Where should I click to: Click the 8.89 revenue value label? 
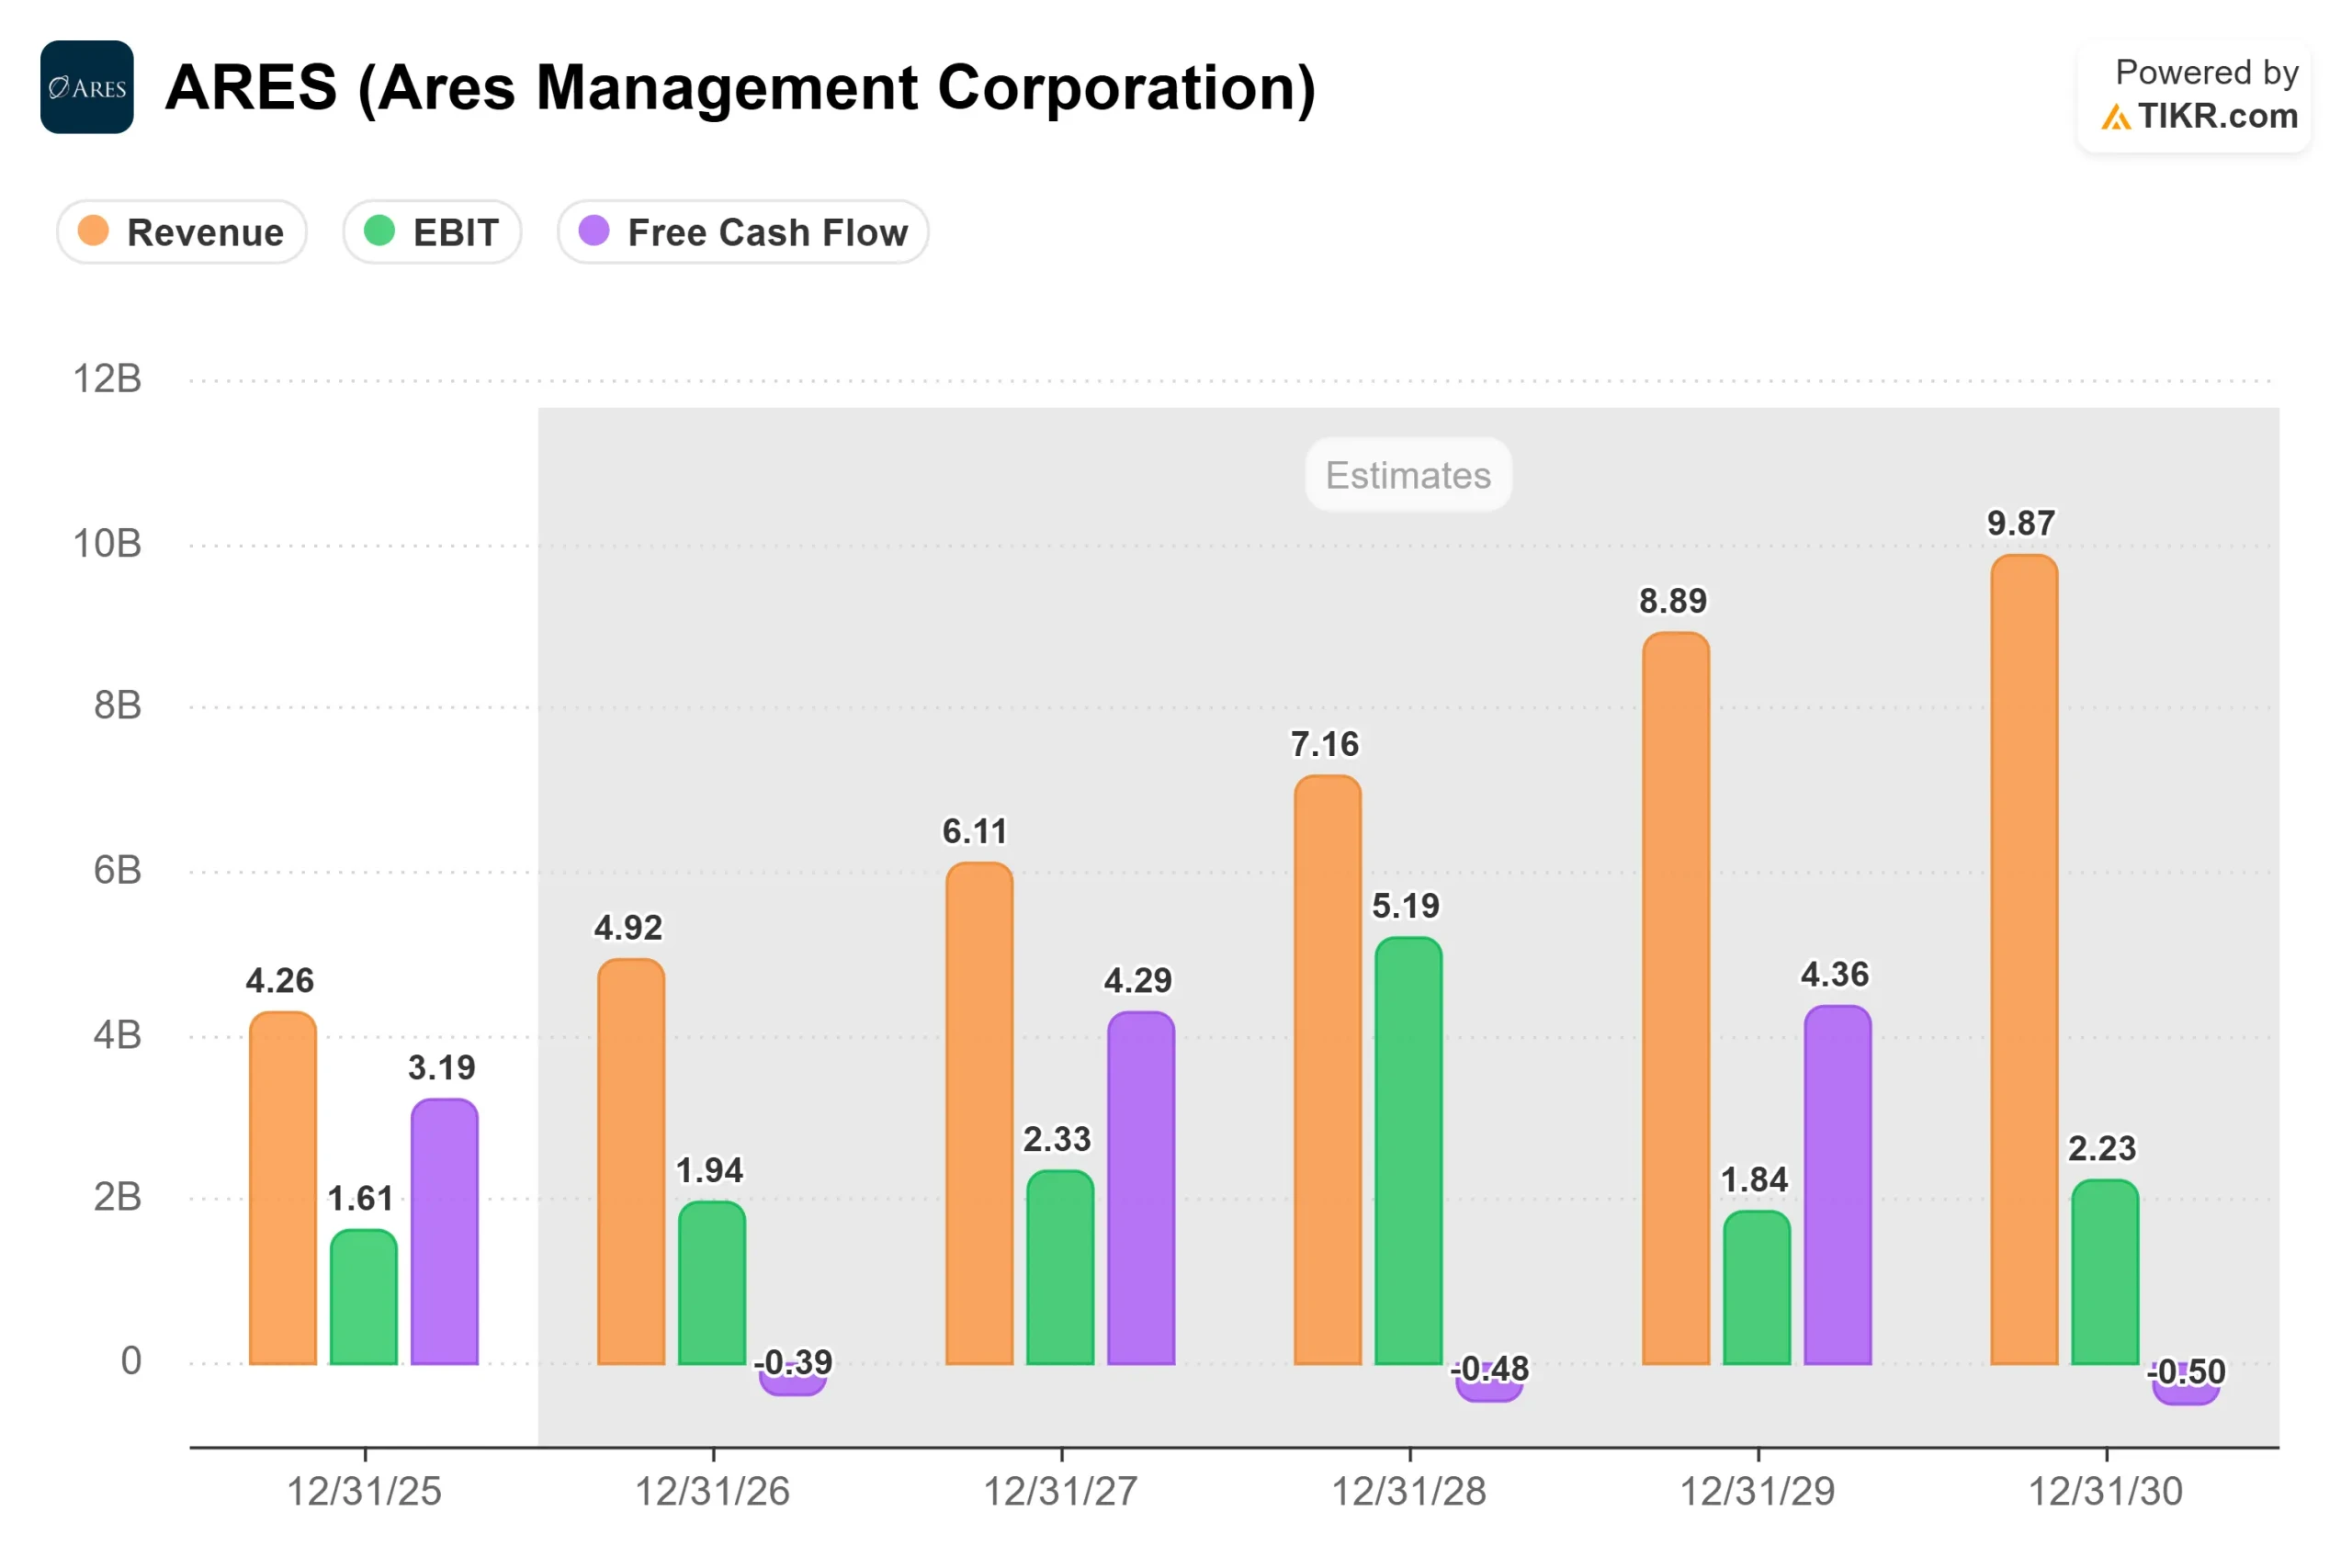tap(1673, 601)
